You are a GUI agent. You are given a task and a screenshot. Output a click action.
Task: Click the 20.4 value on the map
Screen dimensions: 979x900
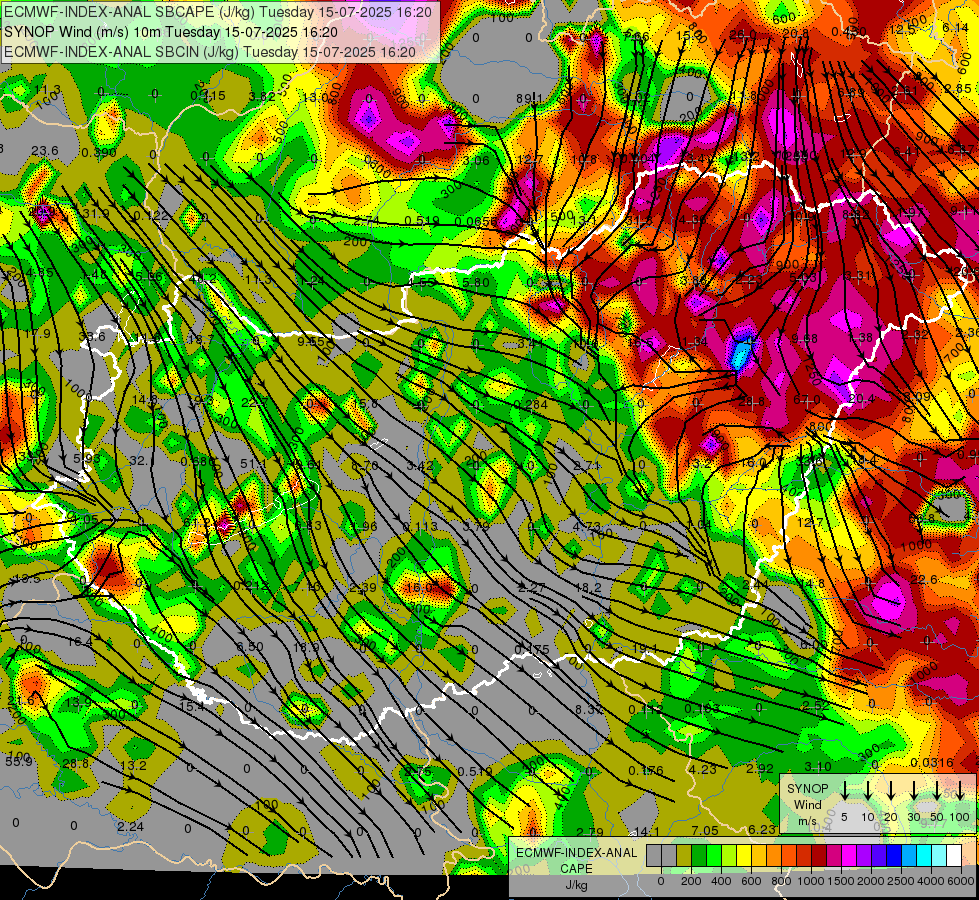[x=862, y=398]
